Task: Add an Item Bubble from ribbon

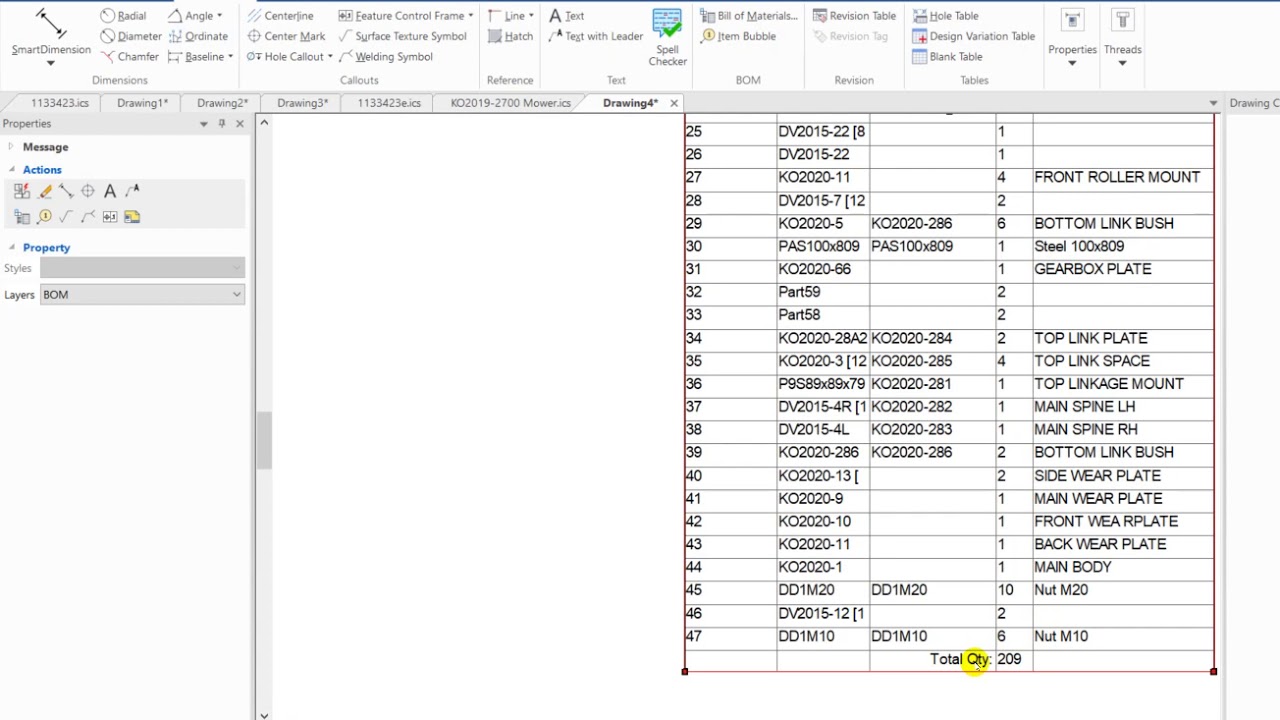Action: click(x=738, y=36)
